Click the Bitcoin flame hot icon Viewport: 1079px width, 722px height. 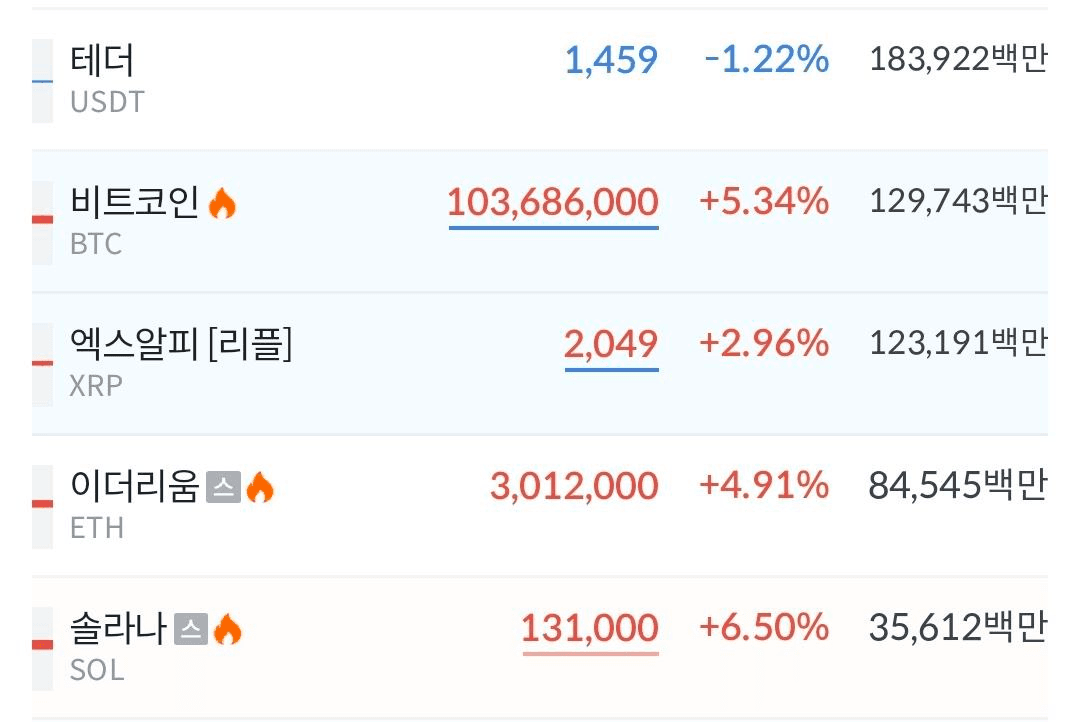(x=222, y=205)
